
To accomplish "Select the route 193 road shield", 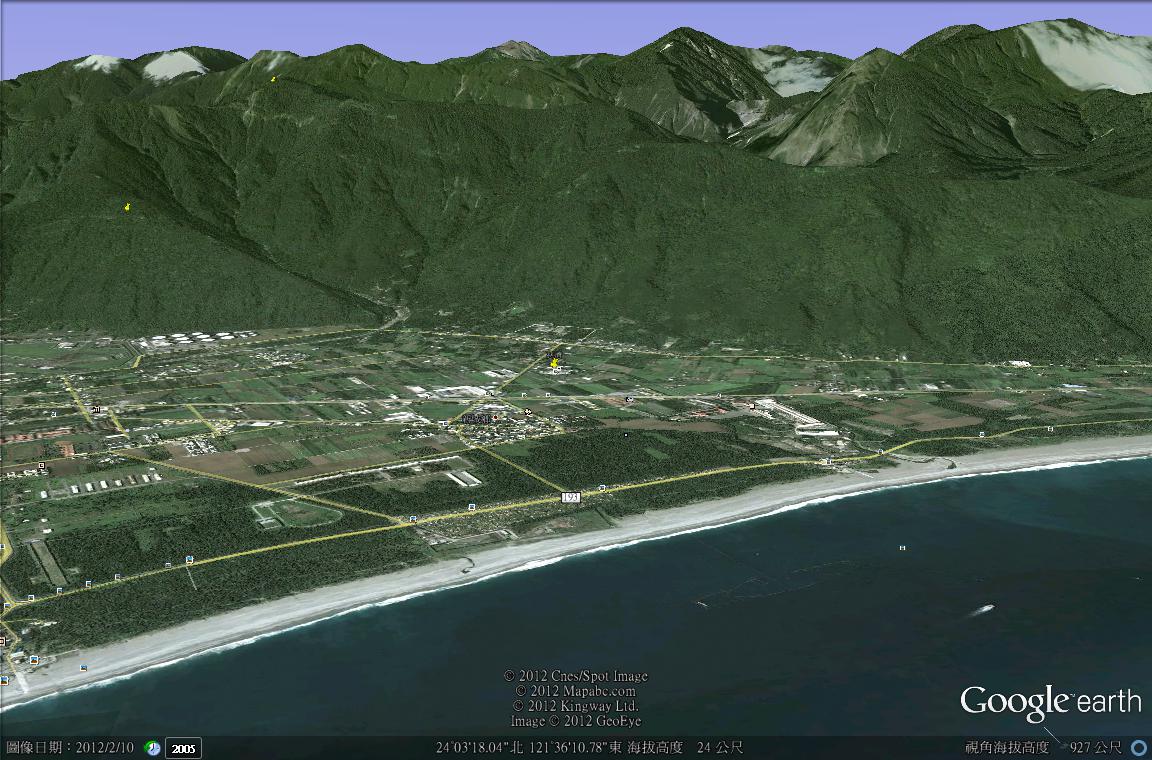I will coord(571,496).
